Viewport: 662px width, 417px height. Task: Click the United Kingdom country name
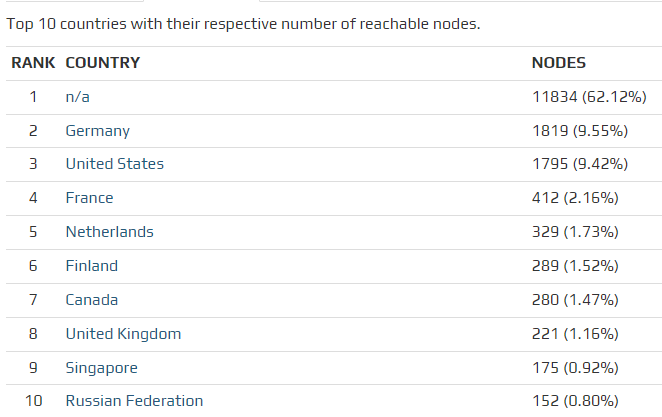coord(124,334)
